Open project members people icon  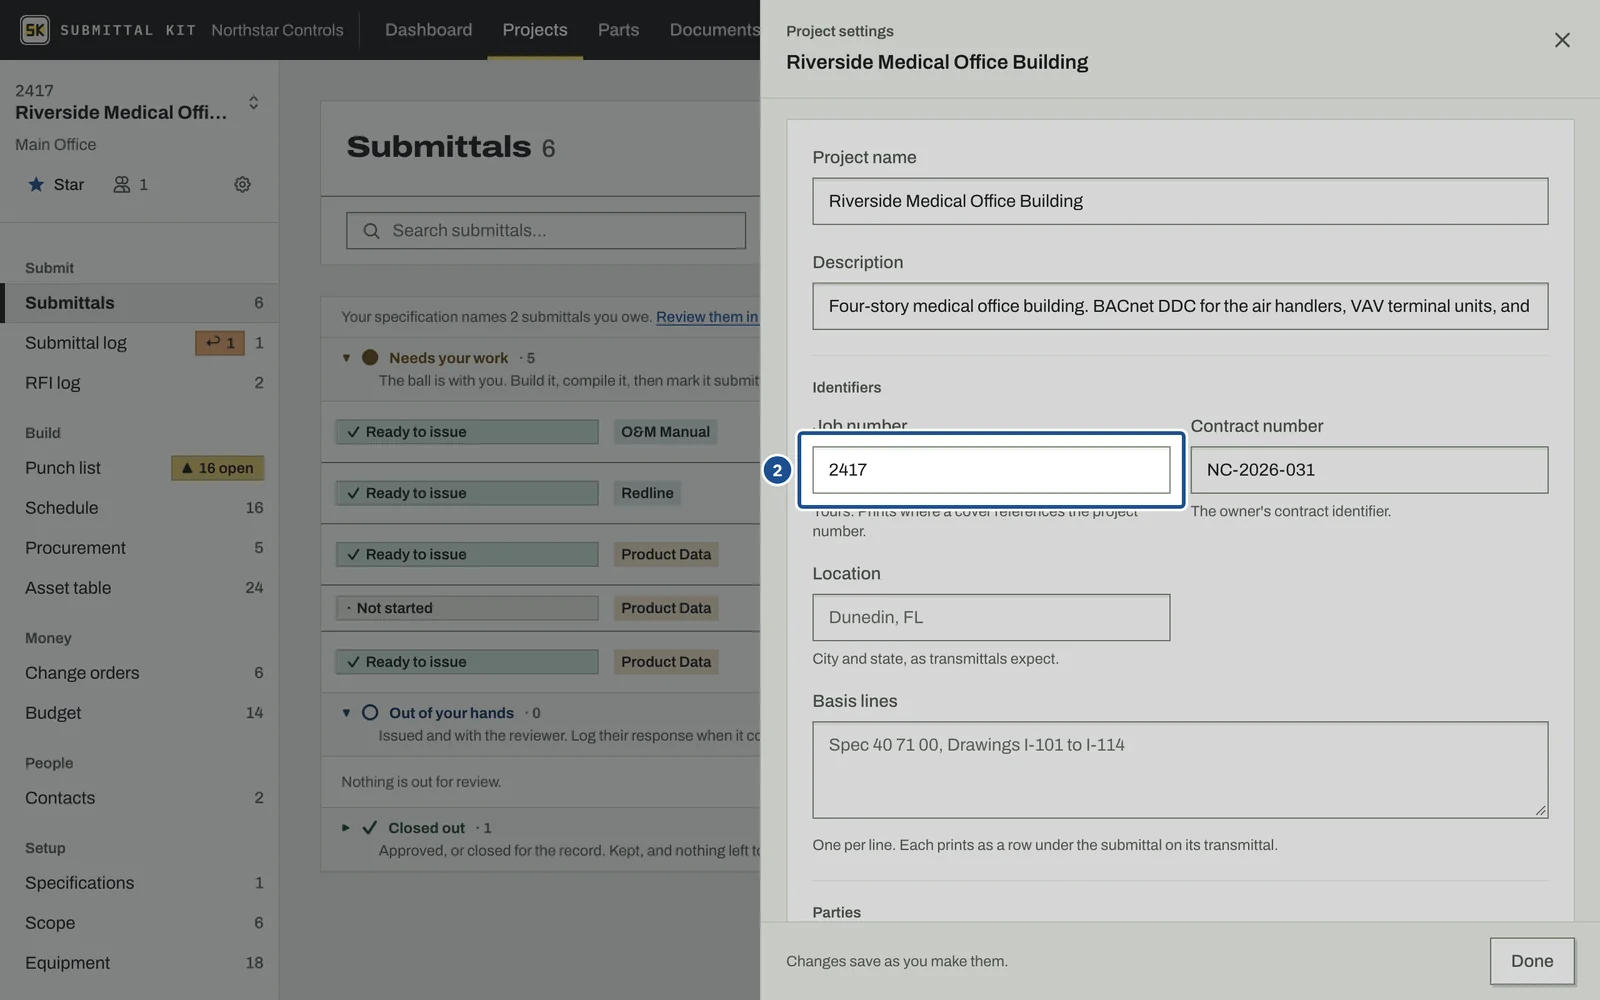(x=130, y=184)
